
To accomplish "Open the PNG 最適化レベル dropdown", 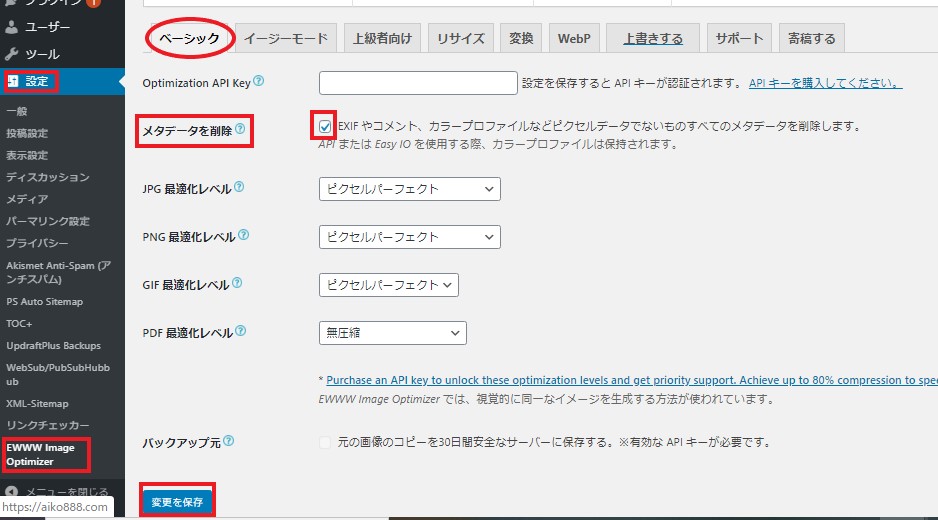I will (x=410, y=237).
